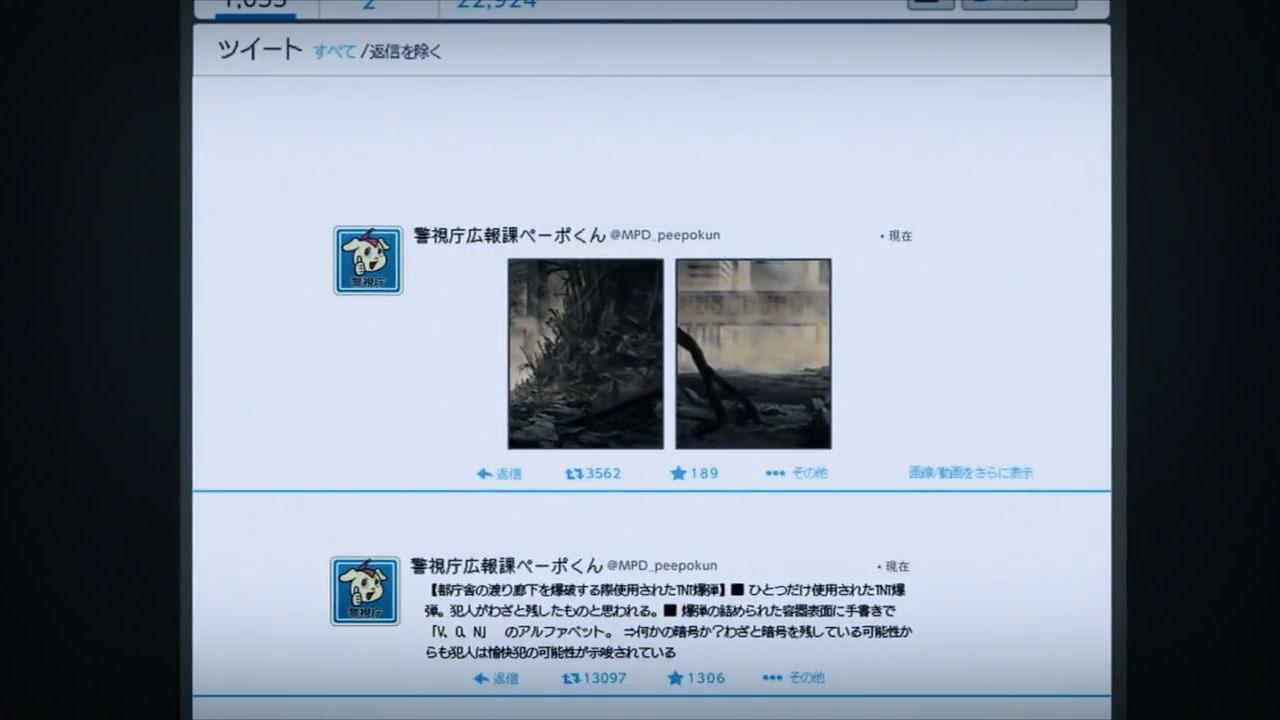Open left photo of rubble and debris

[x=585, y=353]
